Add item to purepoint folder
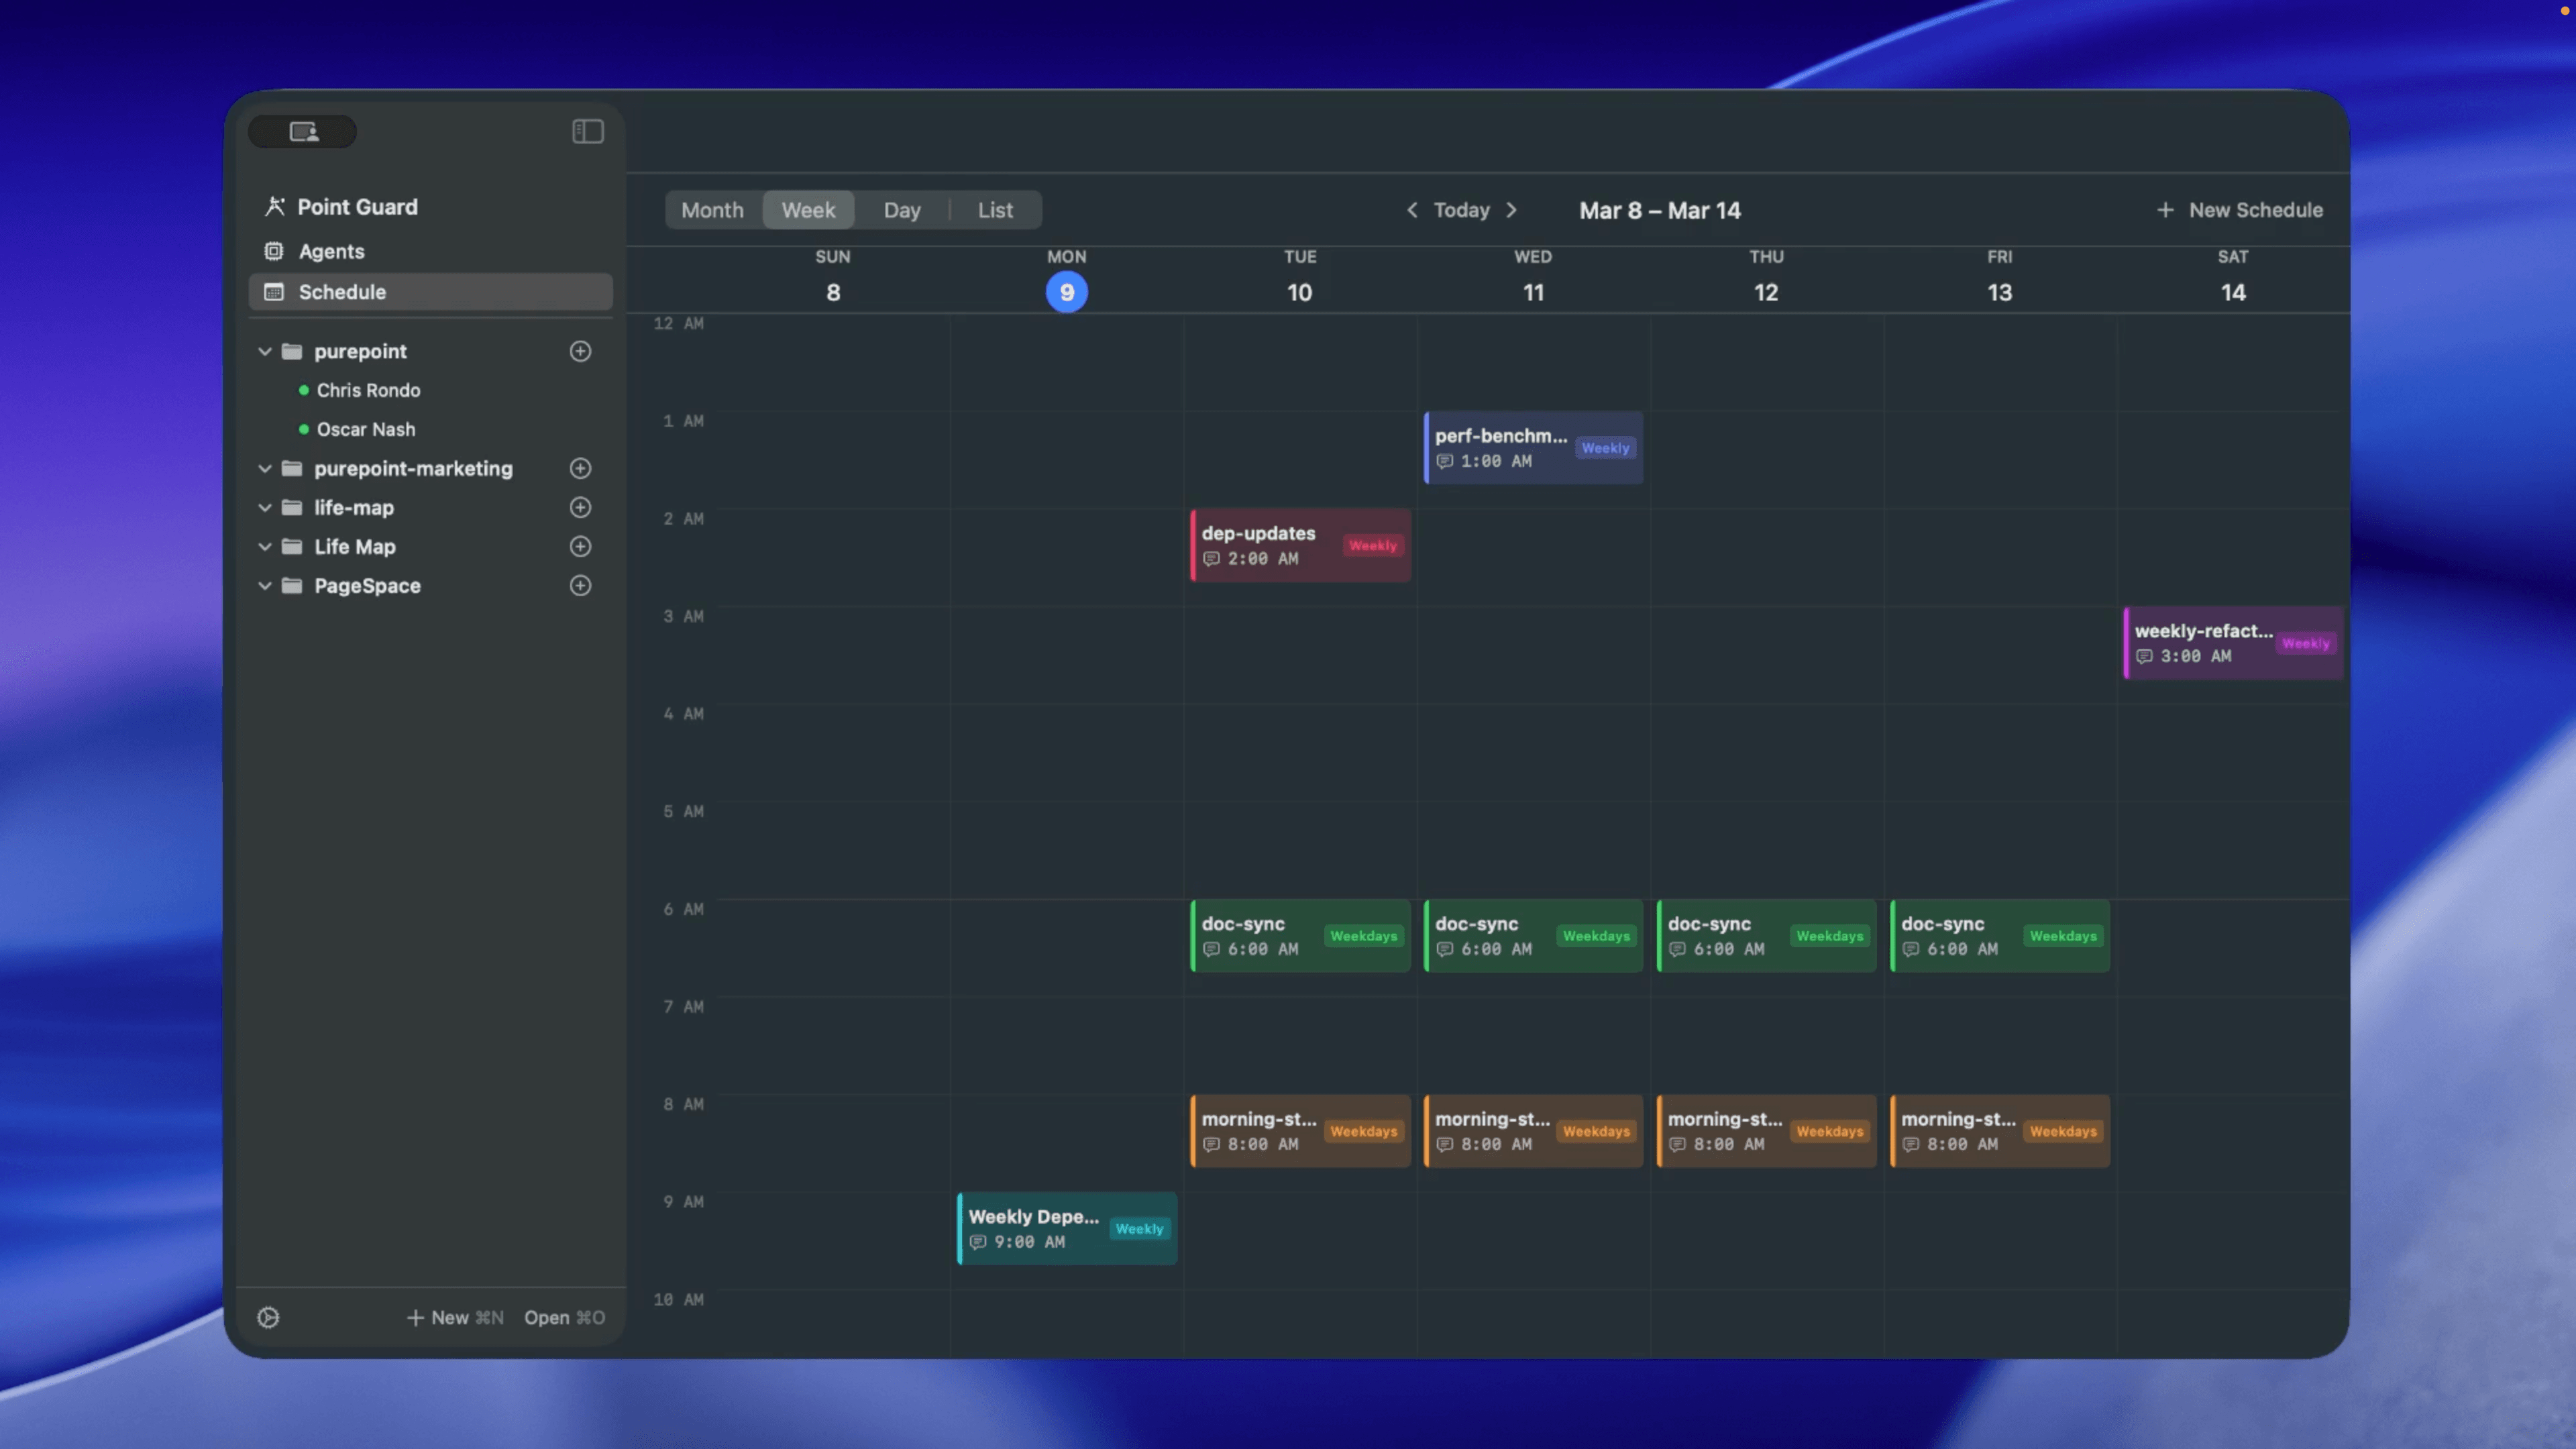This screenshot has height=1449, width=2576. pyautogui.click(x=580, y=351)
